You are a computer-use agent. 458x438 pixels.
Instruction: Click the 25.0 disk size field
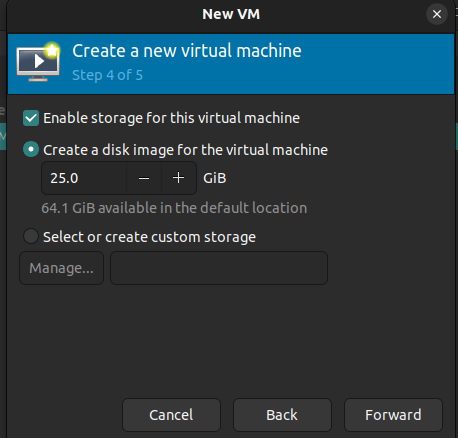pyautogui.click(x=84, y=178)
